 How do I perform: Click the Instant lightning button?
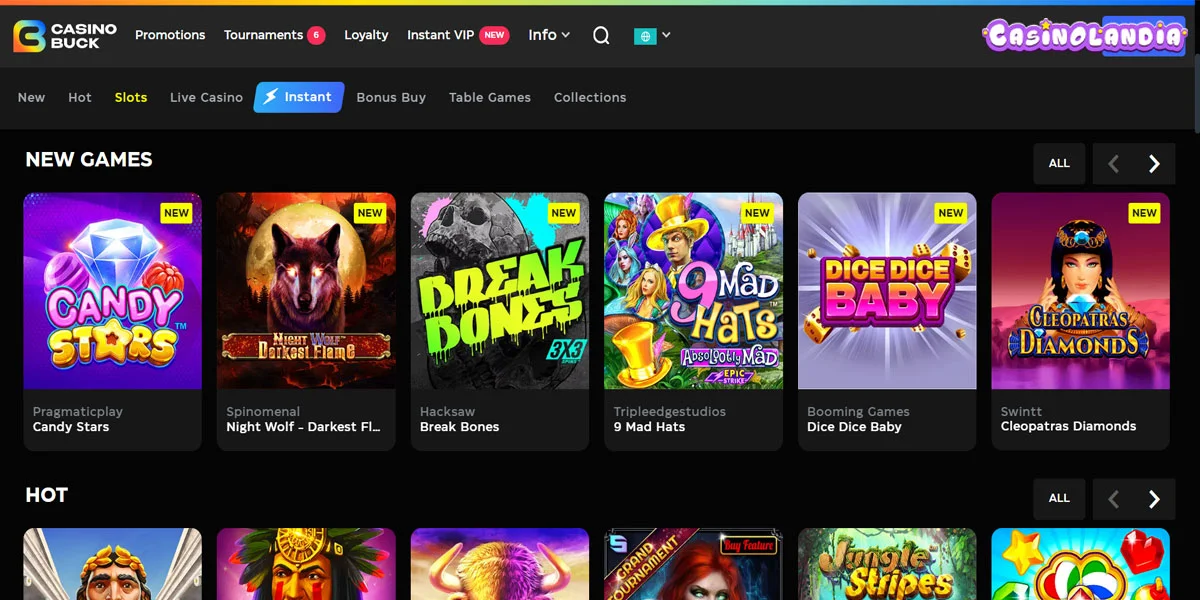299,97
